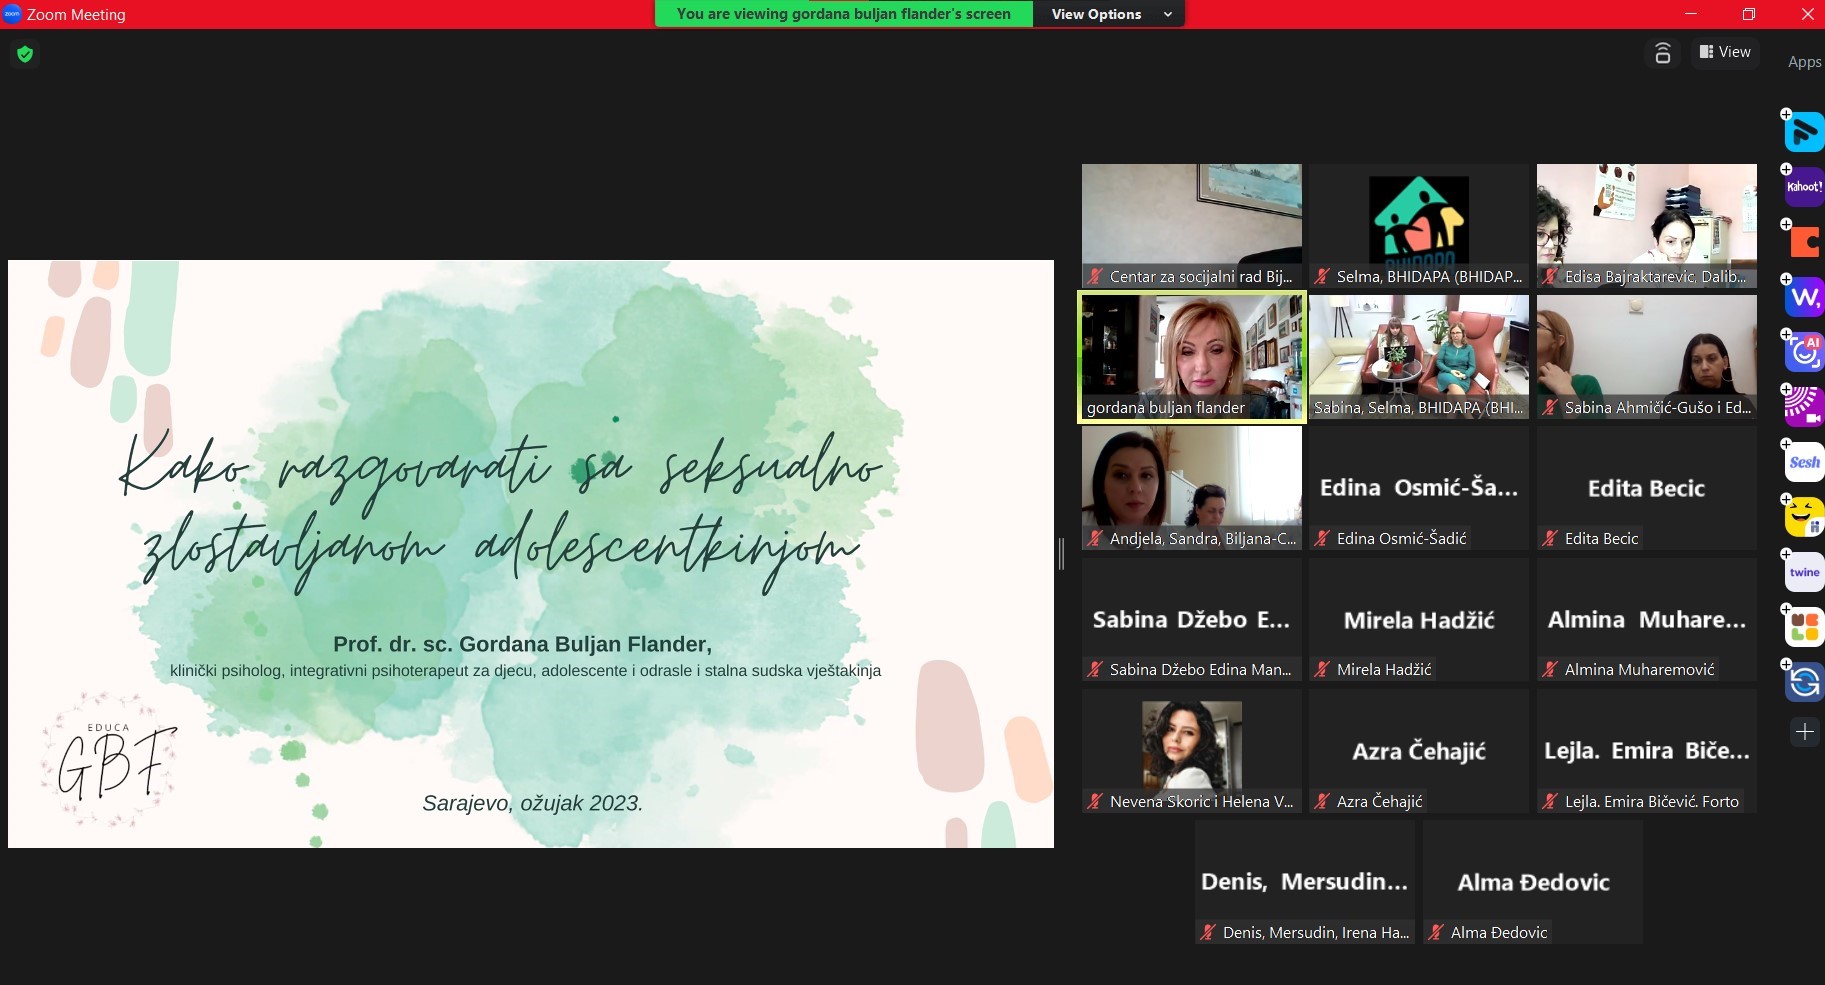
Task: Open the twine app icon
Action: tap(1804, 572)
